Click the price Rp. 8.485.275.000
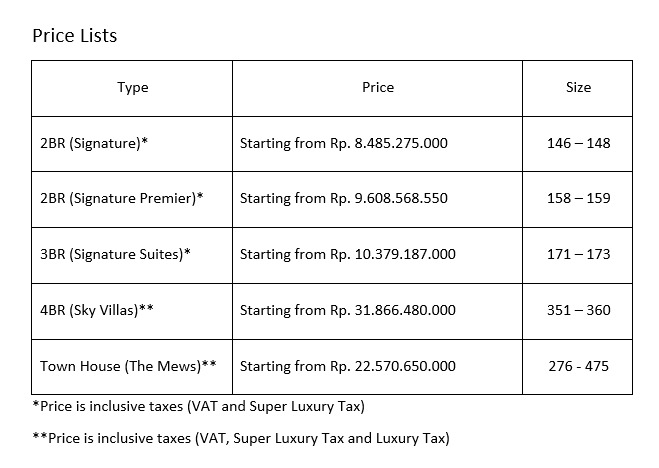The image size is (659, 468). coord(389,143)
